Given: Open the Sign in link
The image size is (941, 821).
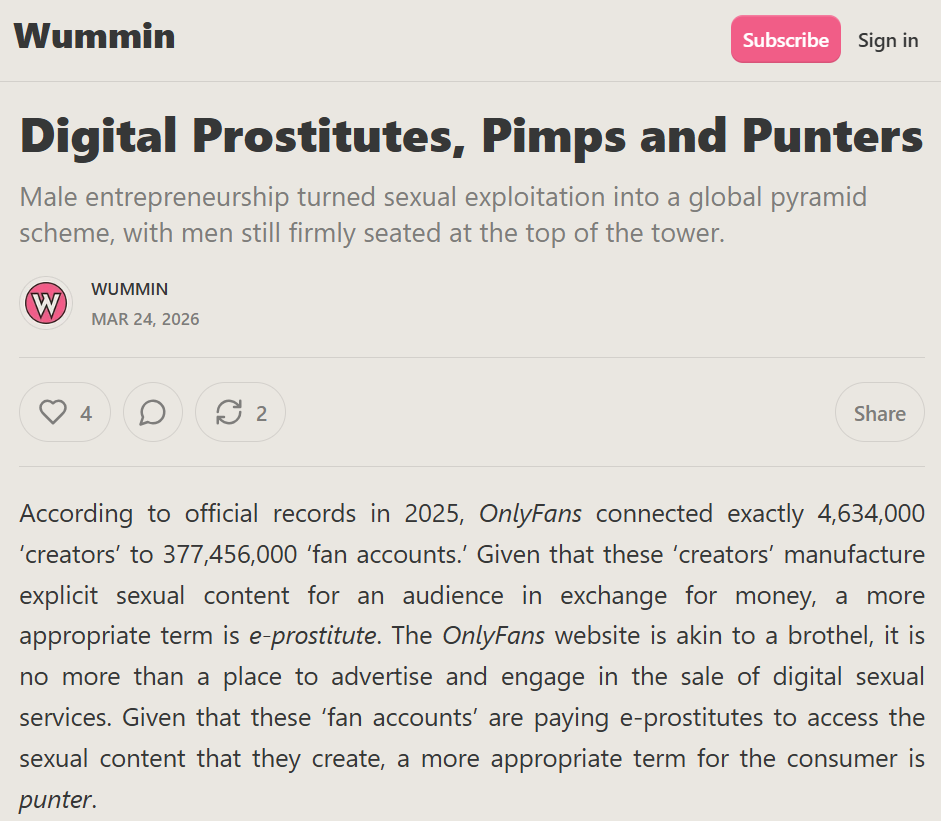Looking at the screenshot, I should coord(888,40).
